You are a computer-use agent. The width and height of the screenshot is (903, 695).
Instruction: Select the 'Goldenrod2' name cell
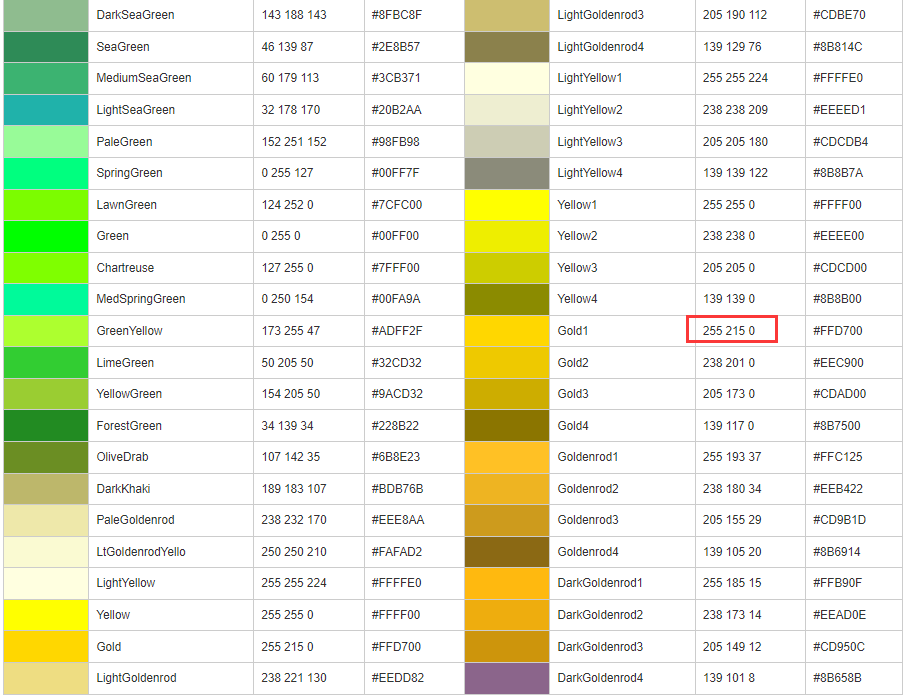(623, 489)
